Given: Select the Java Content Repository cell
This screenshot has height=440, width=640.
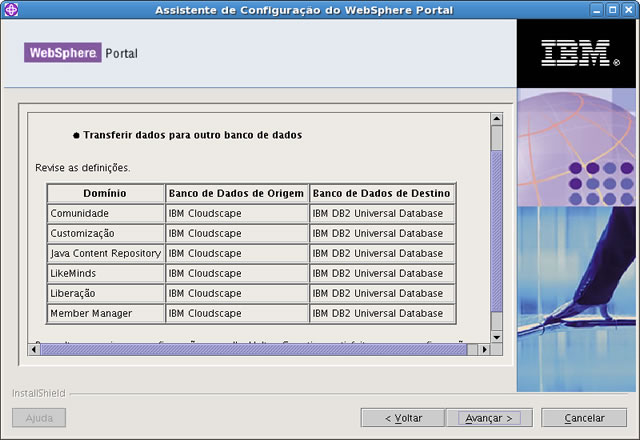Looking at the screenshot, I should click(x=105, y=253).
